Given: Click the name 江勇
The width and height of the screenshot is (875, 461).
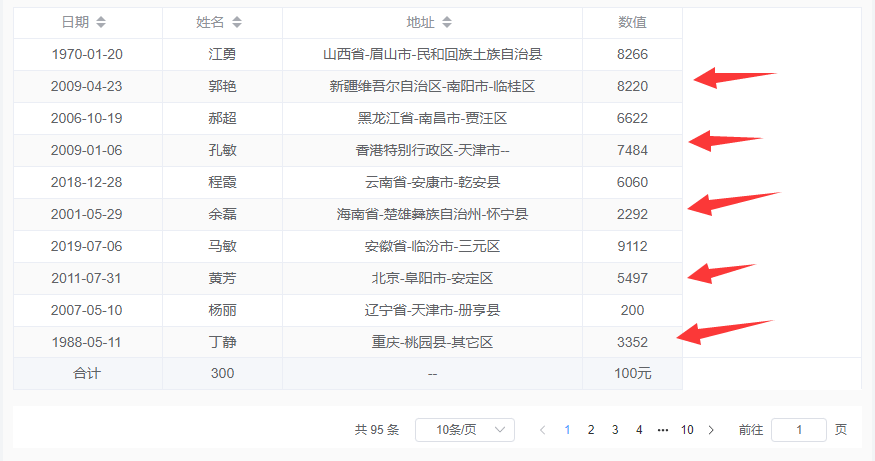Looking at the screenshot, I should click(222, 54).
